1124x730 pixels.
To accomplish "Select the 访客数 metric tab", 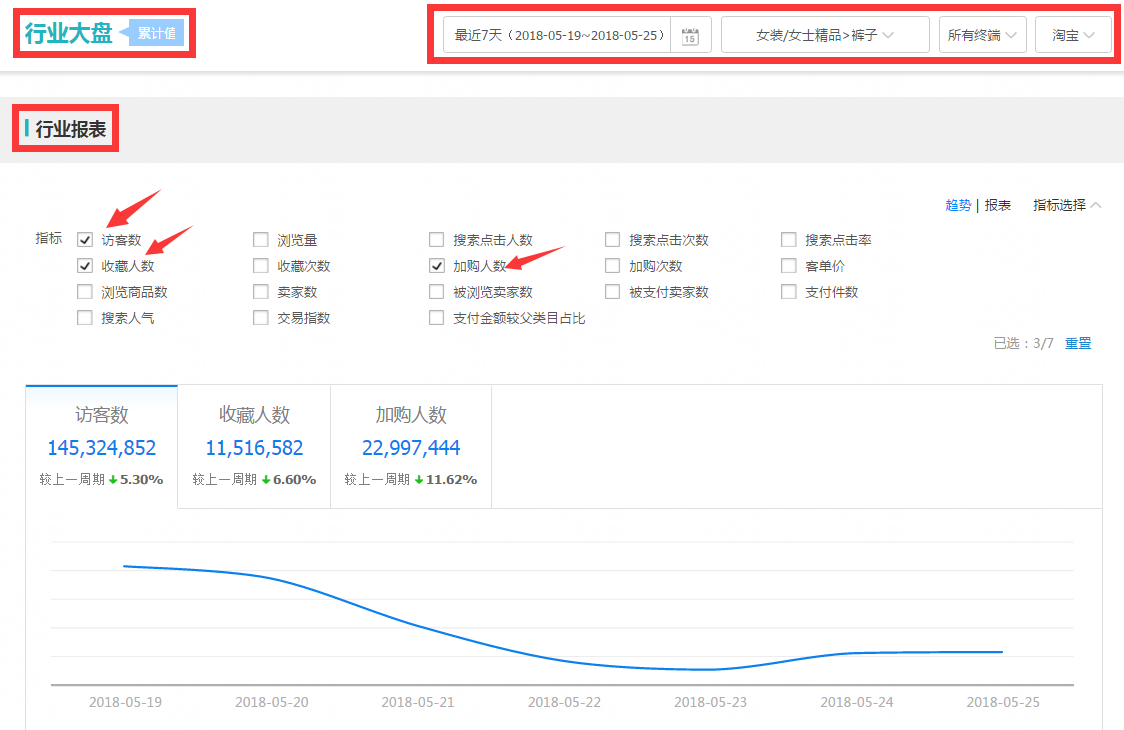I will tap(102, 446).
